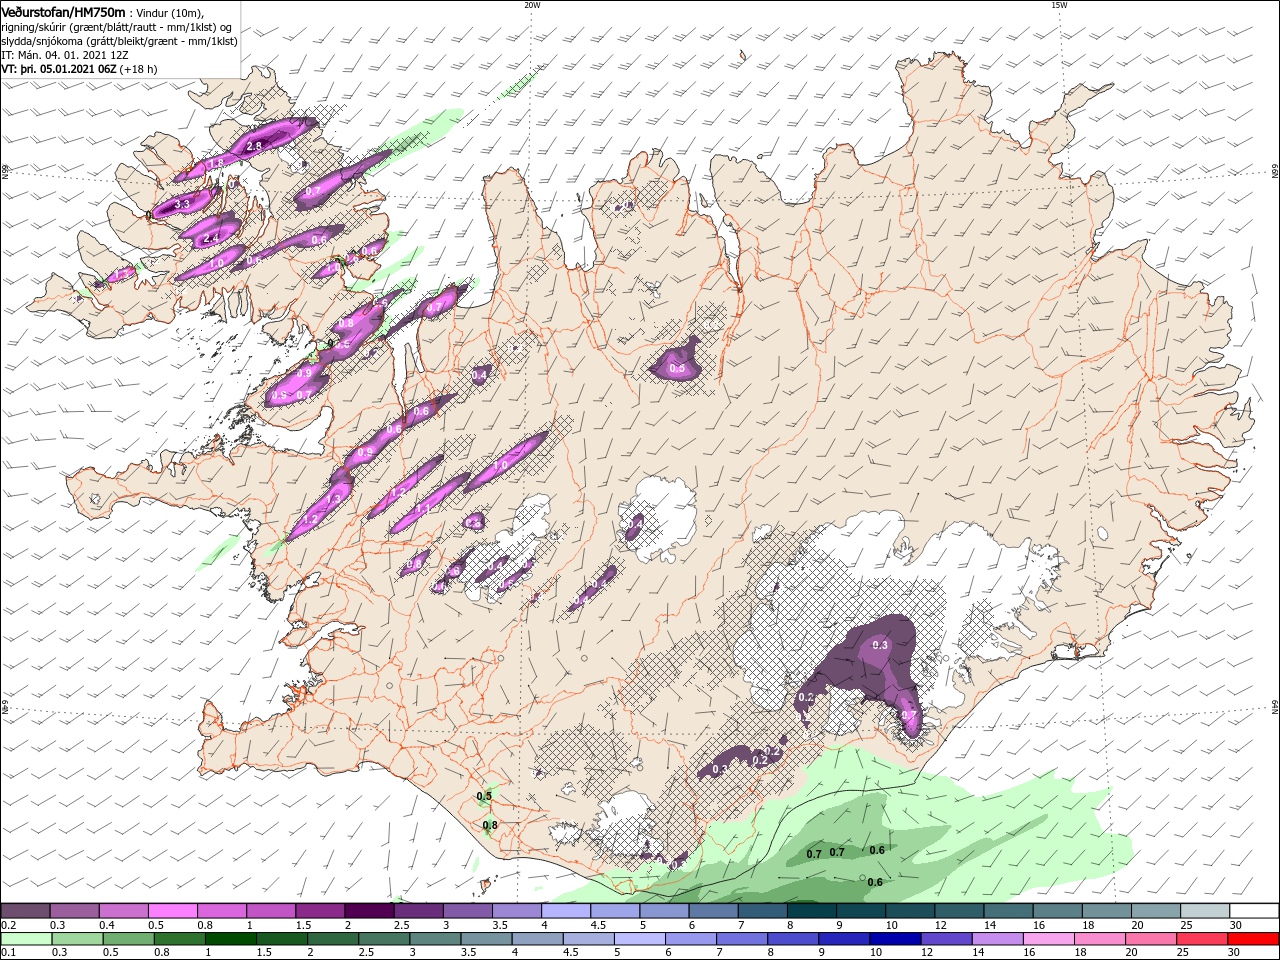The image size is (1280, 960).
Task: Pick the 4 swatch in lower legend row
Action: click(x=538, y=939)
